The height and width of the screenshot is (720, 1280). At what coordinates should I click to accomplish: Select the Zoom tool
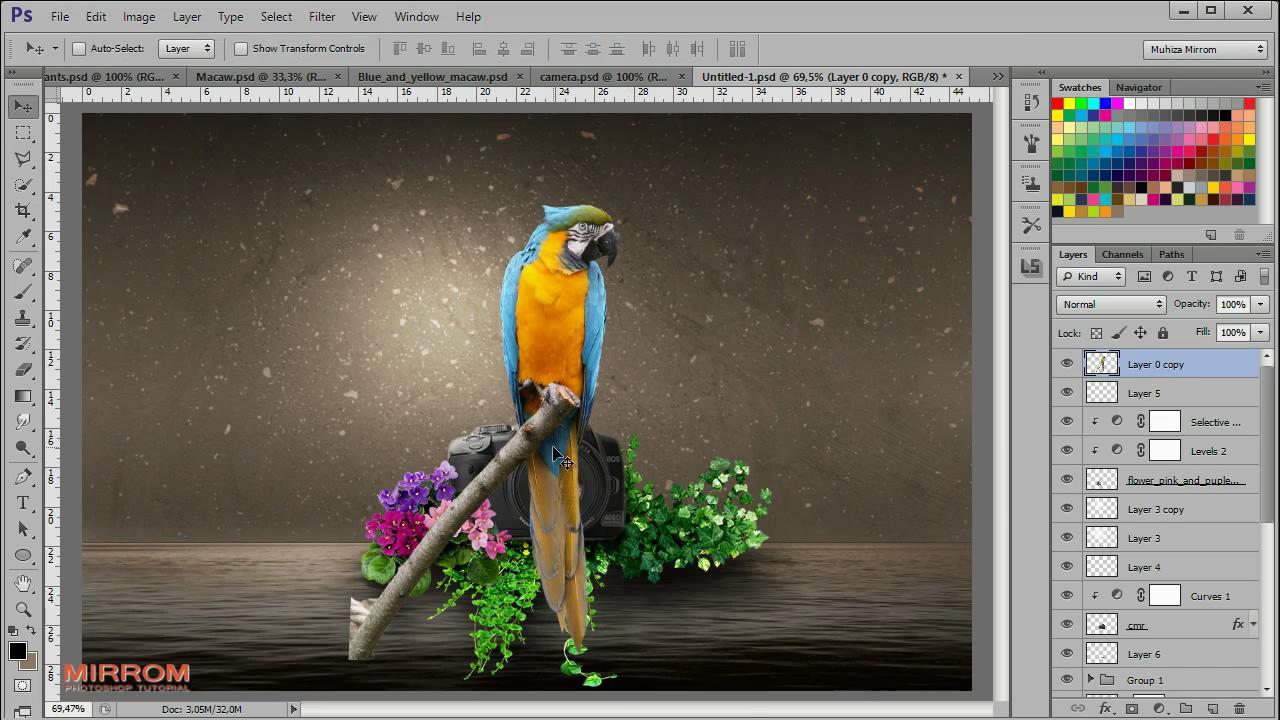[23, 609]
